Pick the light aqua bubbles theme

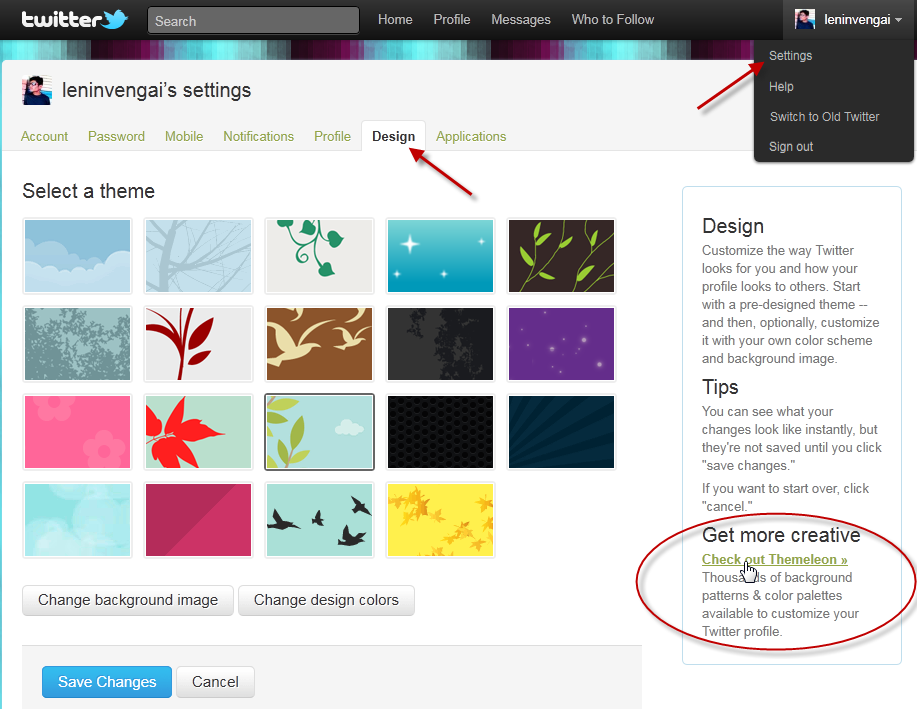[78, 520]
